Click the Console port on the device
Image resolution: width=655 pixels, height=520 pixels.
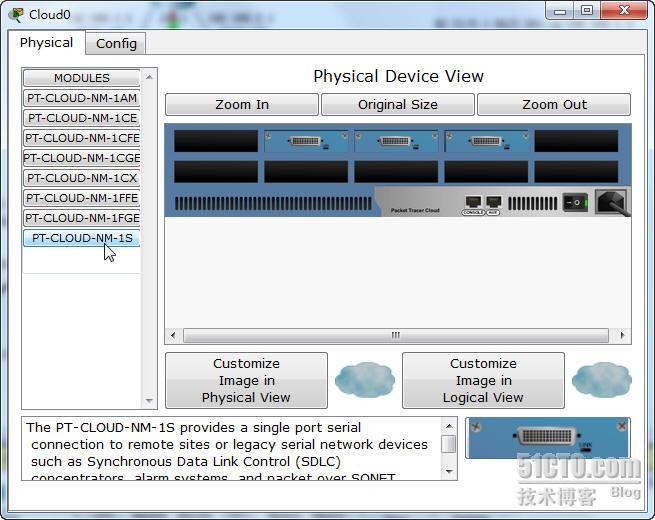(473, 203)
